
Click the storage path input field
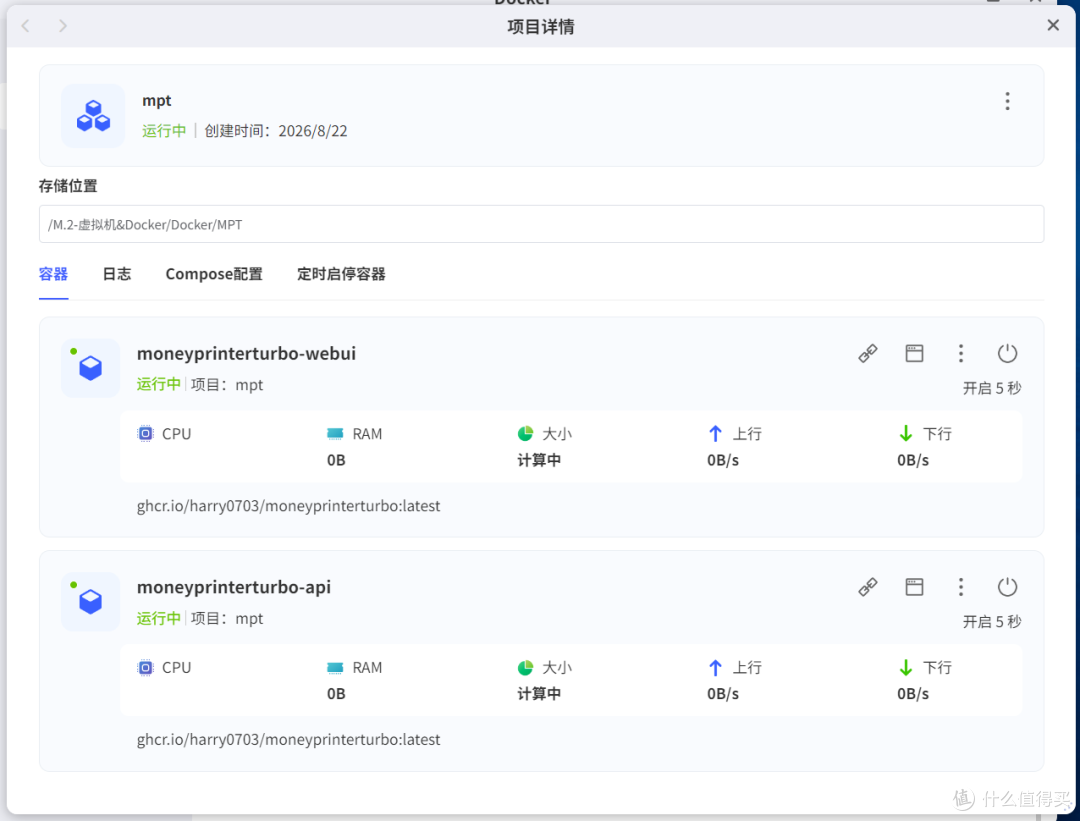point(541,224)
